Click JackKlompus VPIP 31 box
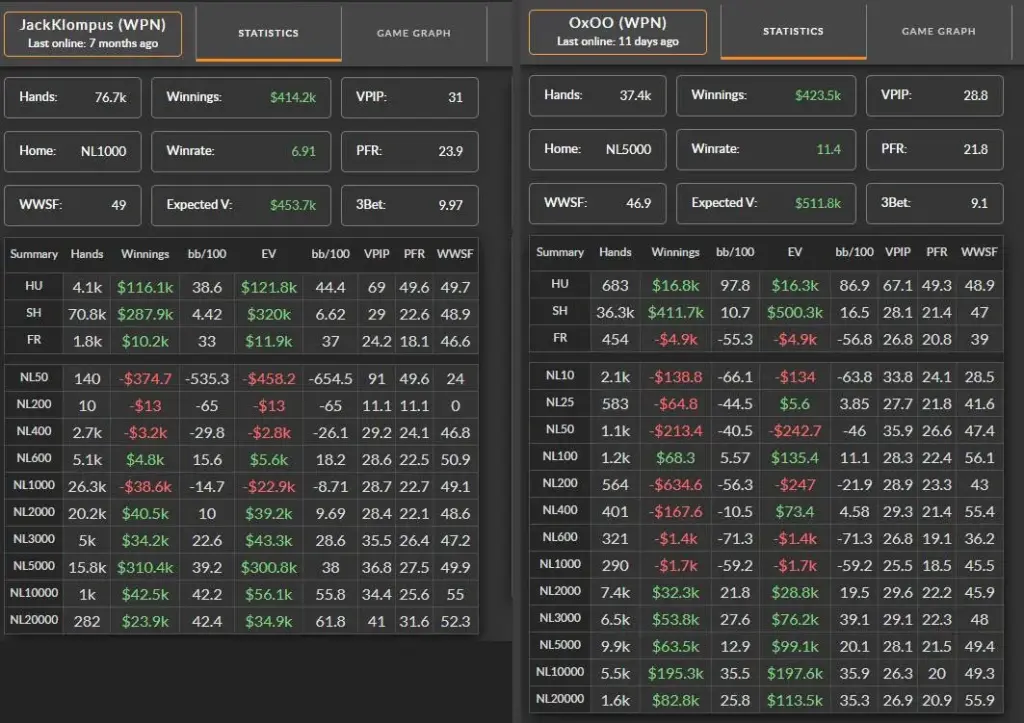Screen dimensions: 1024x723 click(409, 97)
